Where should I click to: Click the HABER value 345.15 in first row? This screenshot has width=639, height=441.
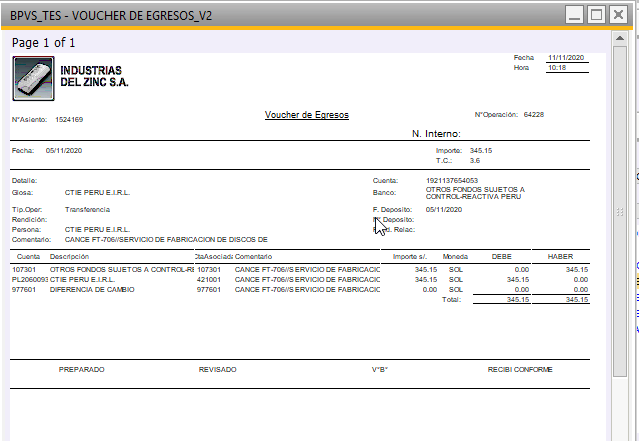577,270
